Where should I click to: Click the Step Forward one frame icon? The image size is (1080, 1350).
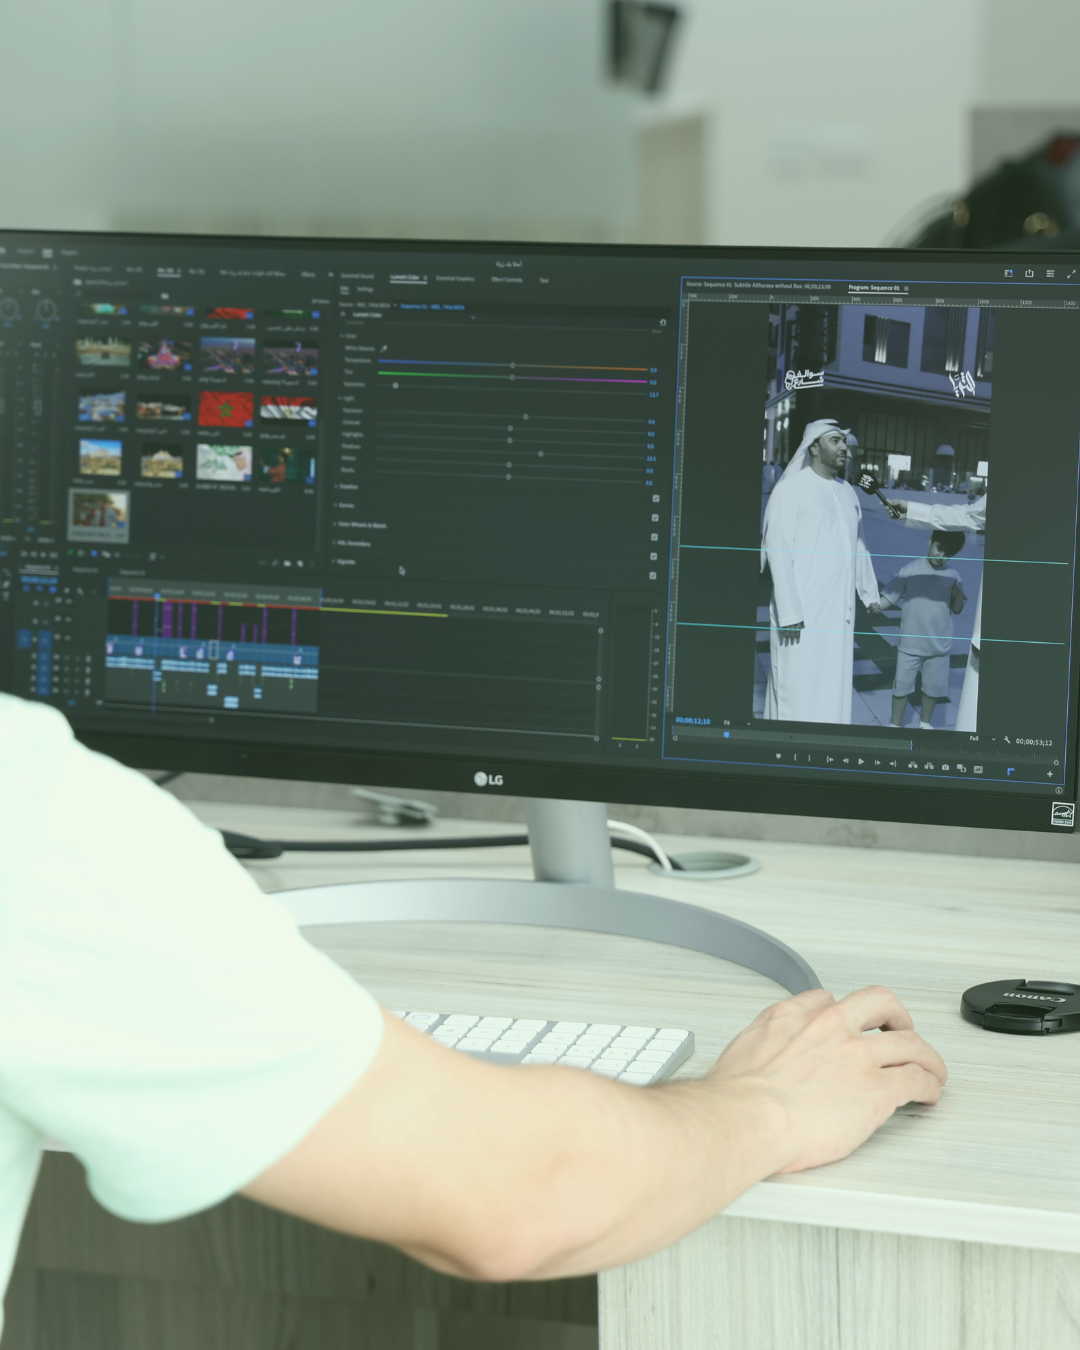tap(877, 763)
